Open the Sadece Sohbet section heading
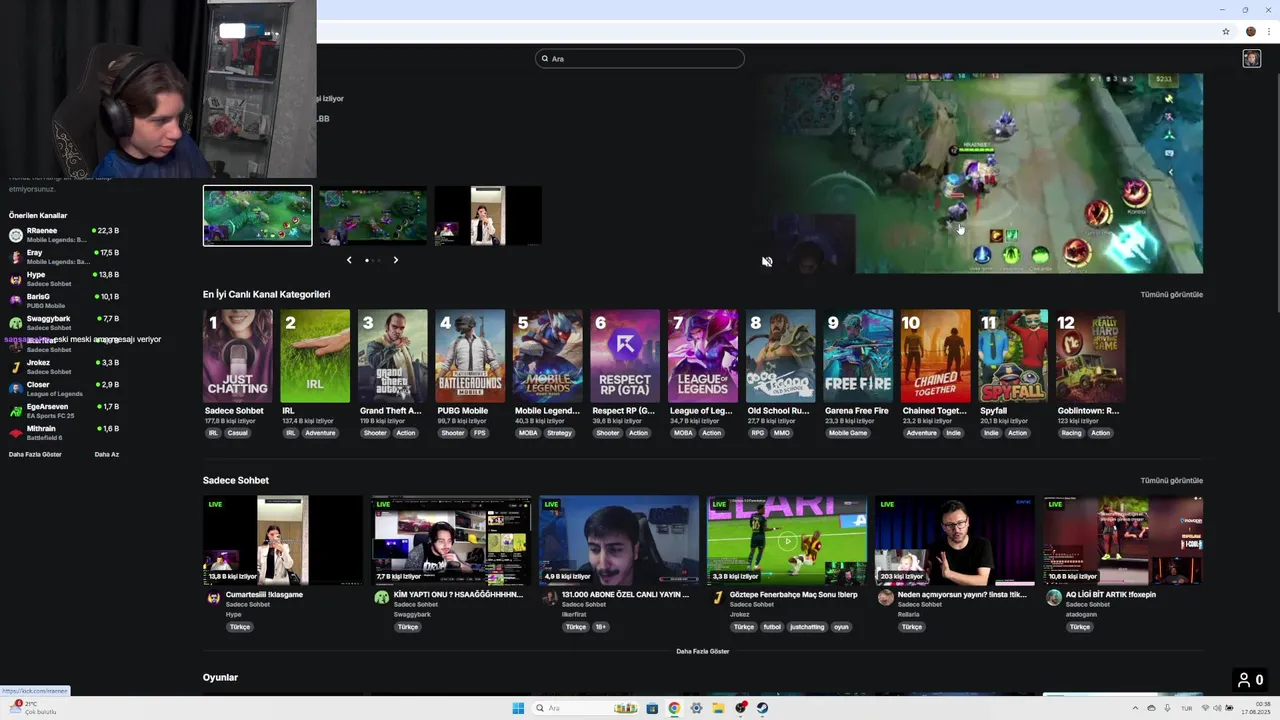This screenshot has height=720, width=1280. point(236,480)
